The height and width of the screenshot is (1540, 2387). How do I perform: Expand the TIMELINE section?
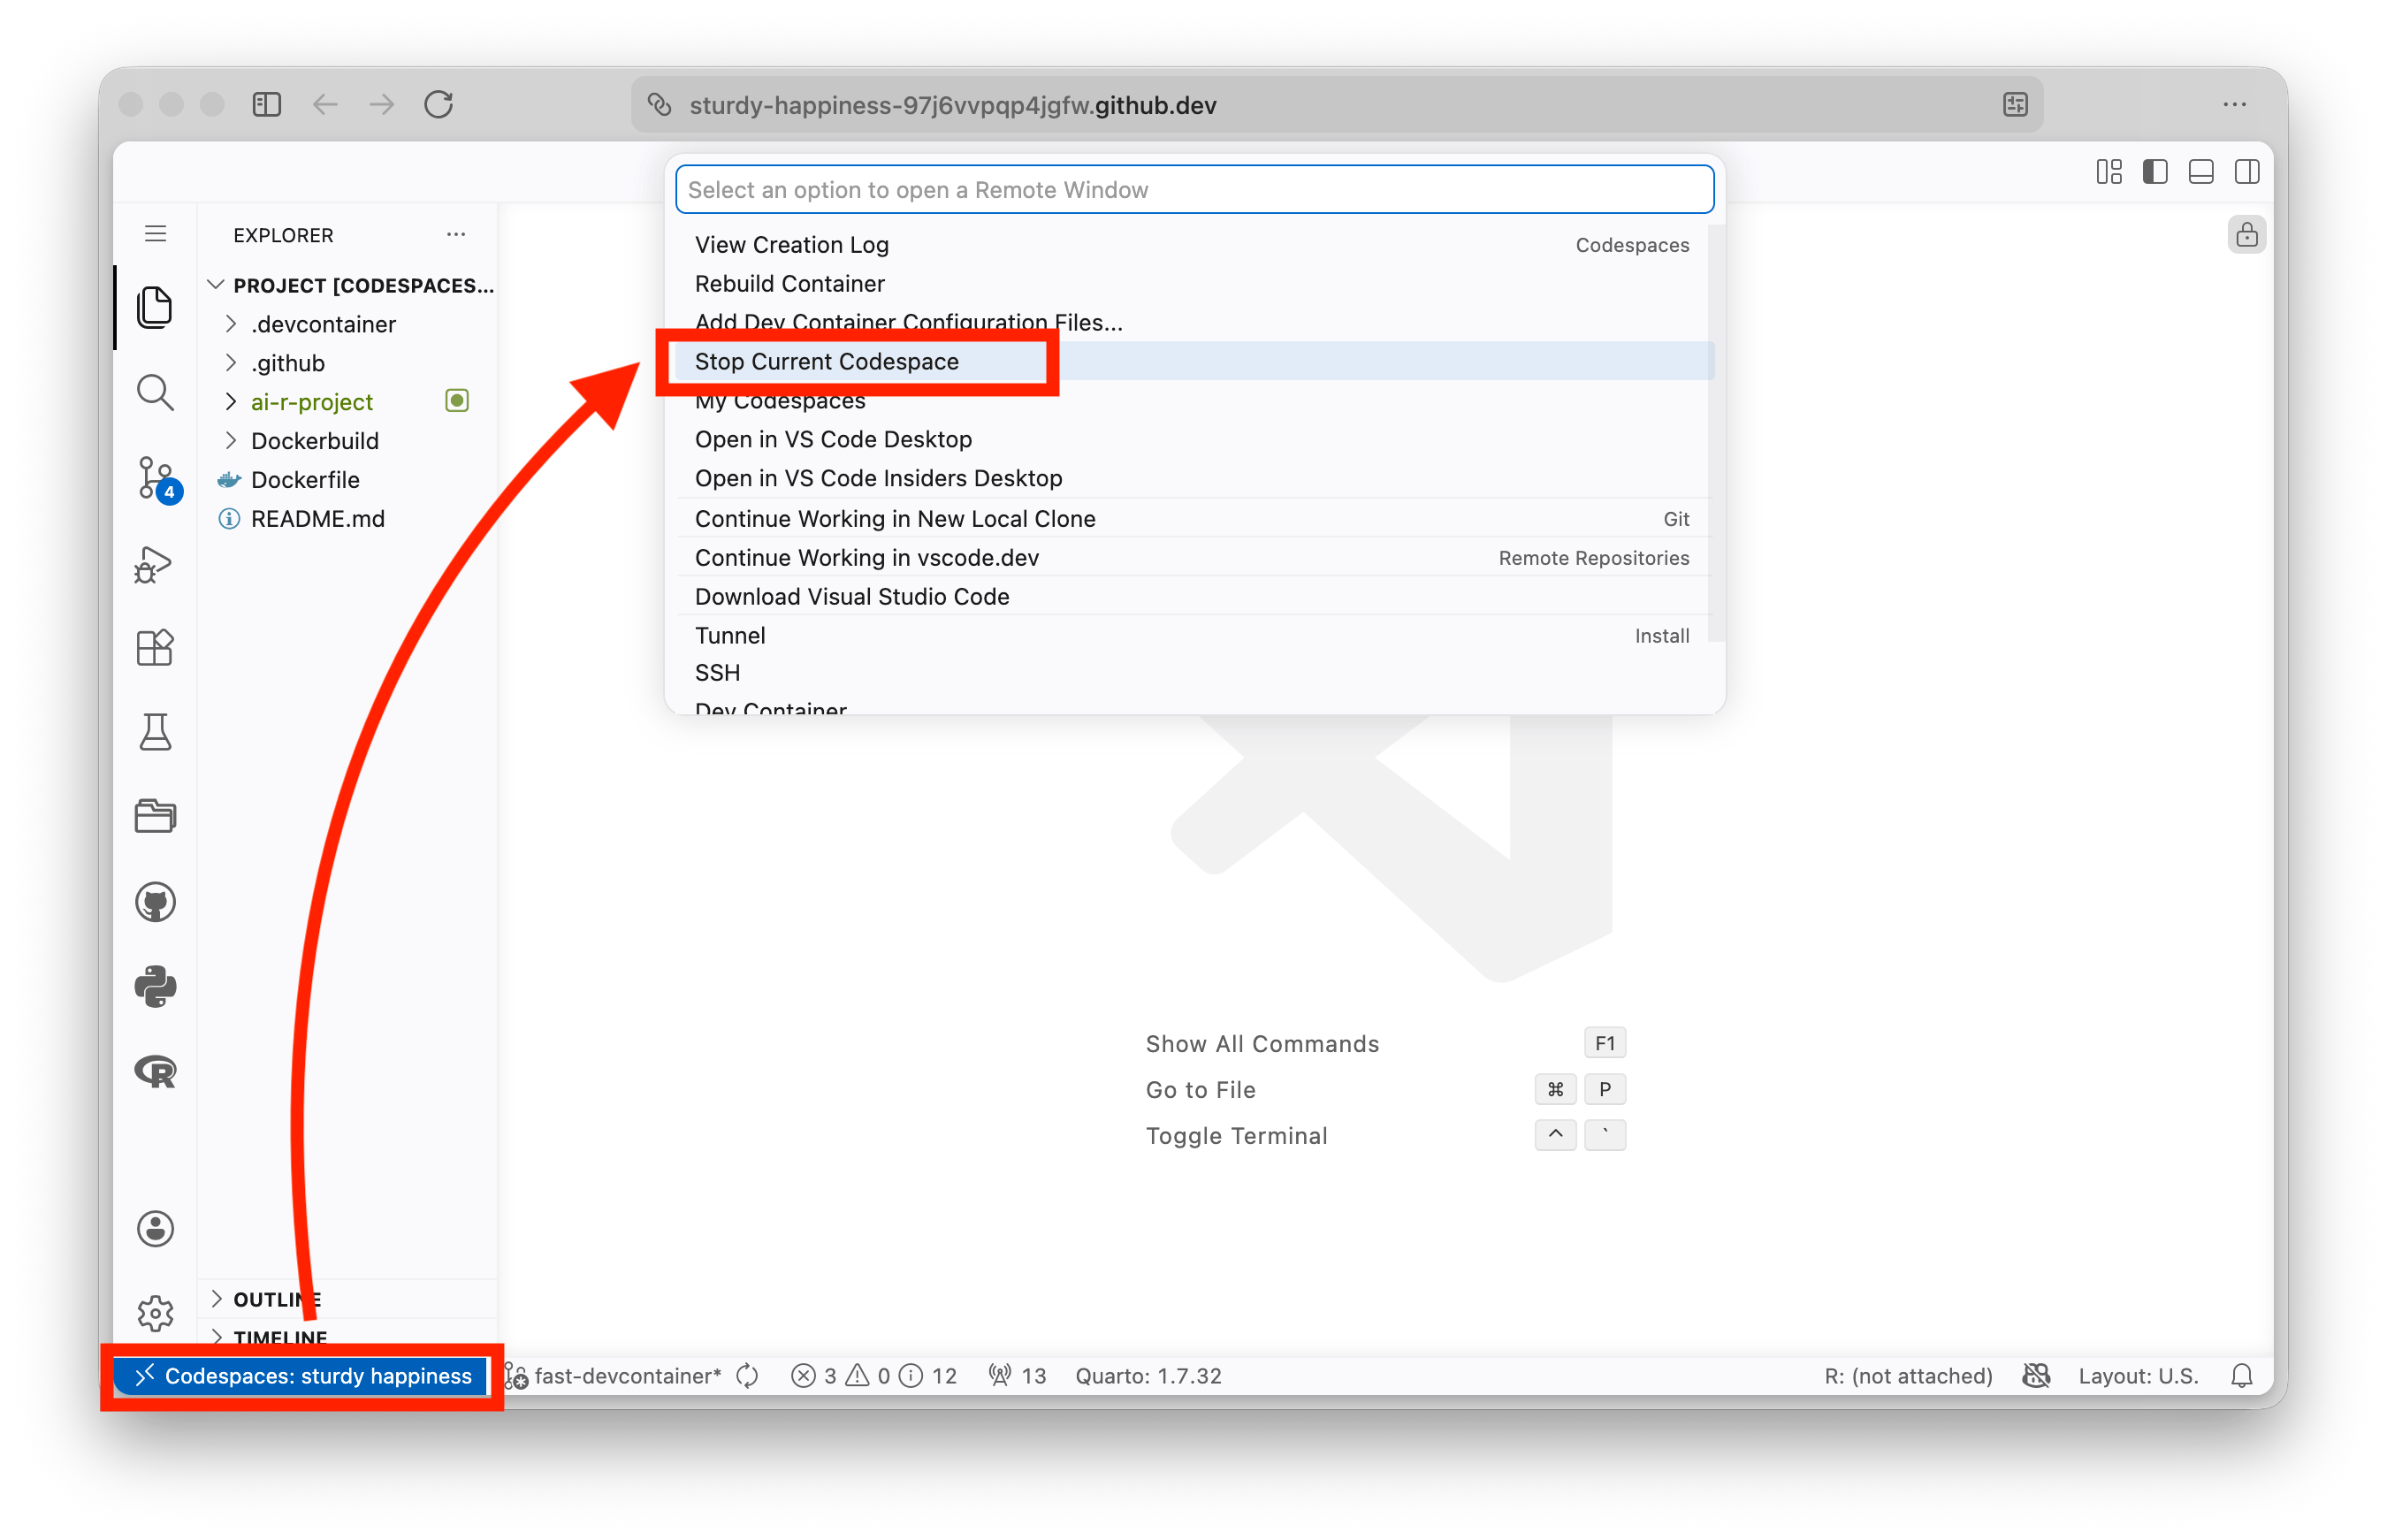[348, 1337]
